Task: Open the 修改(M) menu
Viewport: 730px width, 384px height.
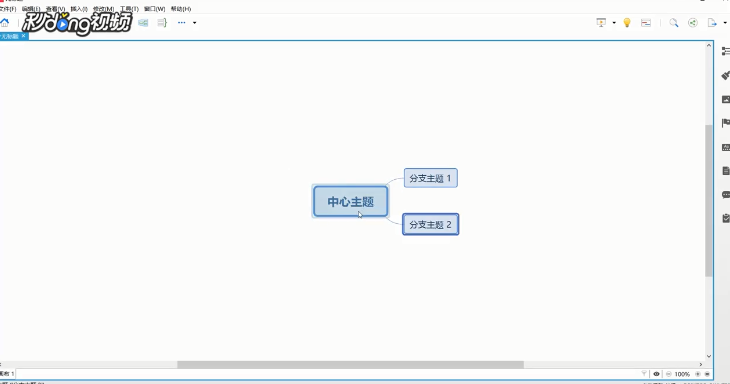Action: [x=103, y=9]
